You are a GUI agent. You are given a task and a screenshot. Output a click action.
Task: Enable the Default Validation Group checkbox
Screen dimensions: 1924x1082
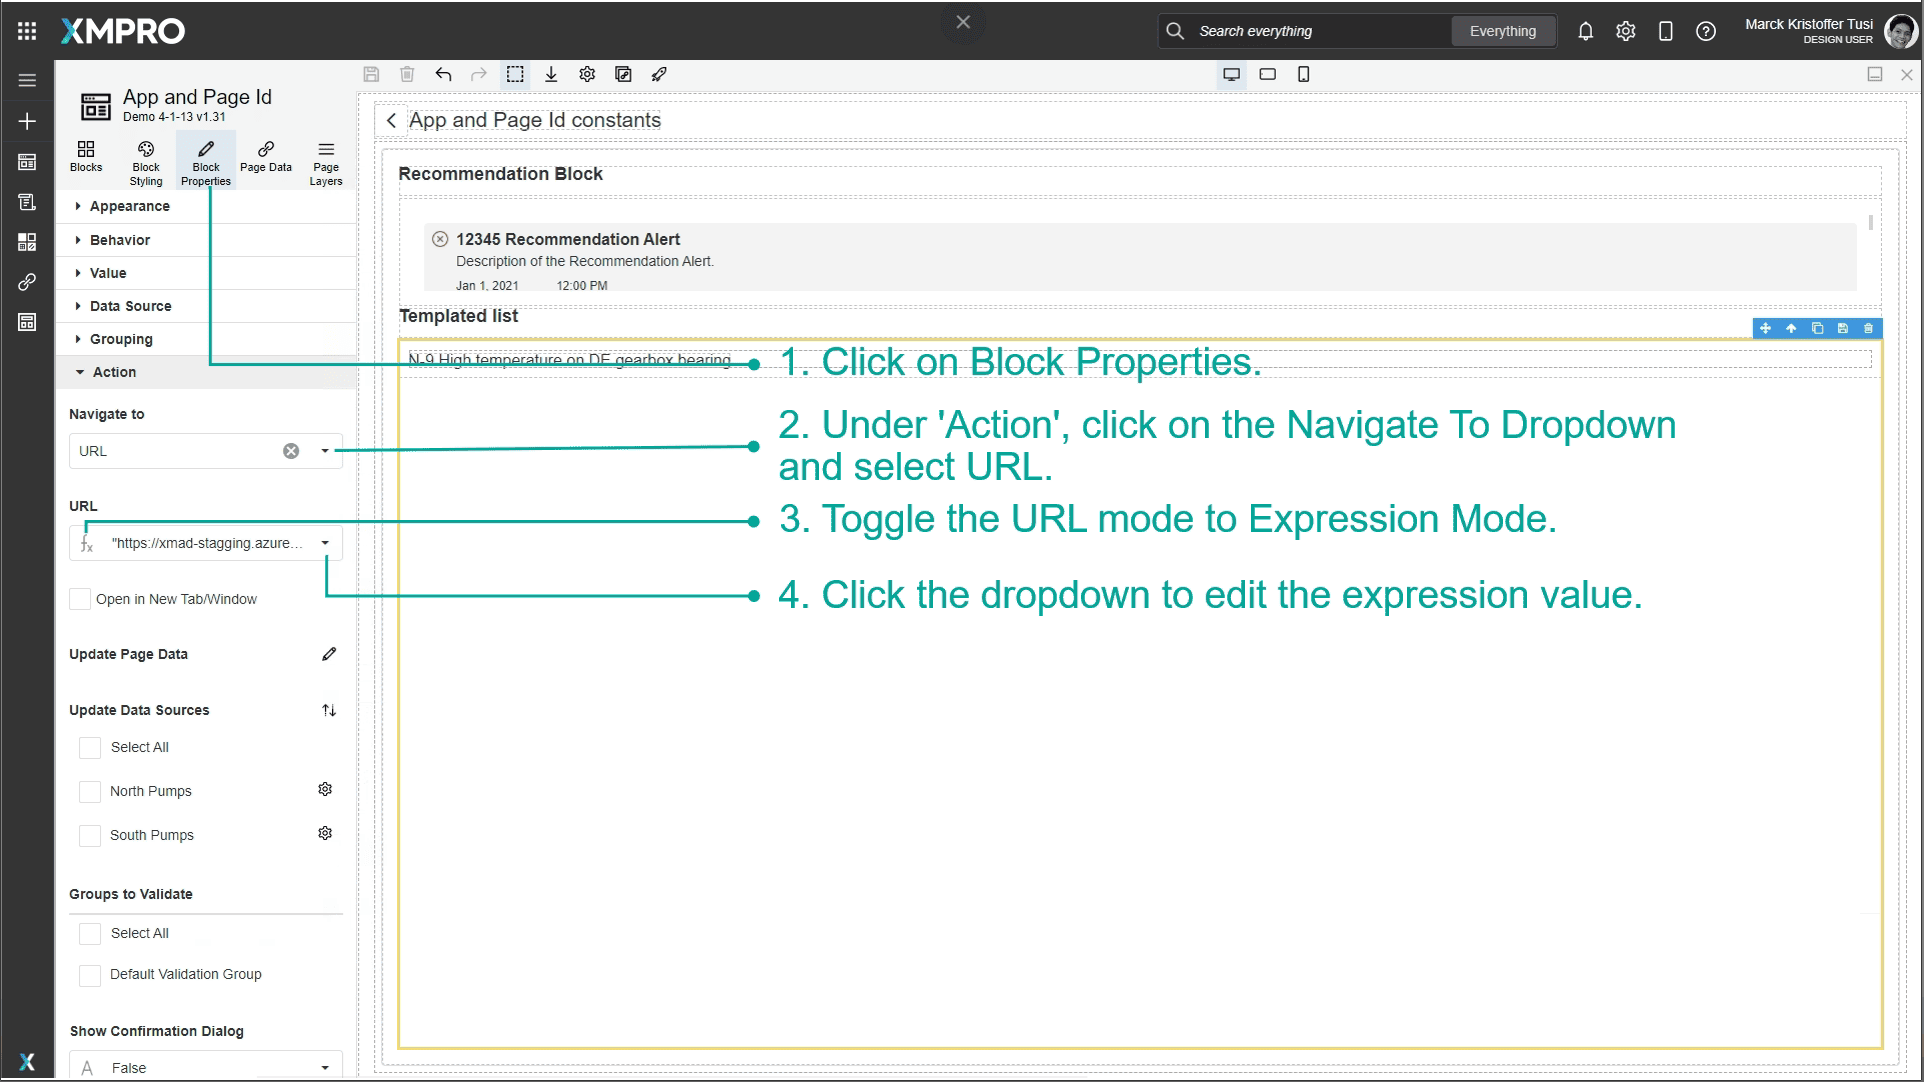click(89, 974)
